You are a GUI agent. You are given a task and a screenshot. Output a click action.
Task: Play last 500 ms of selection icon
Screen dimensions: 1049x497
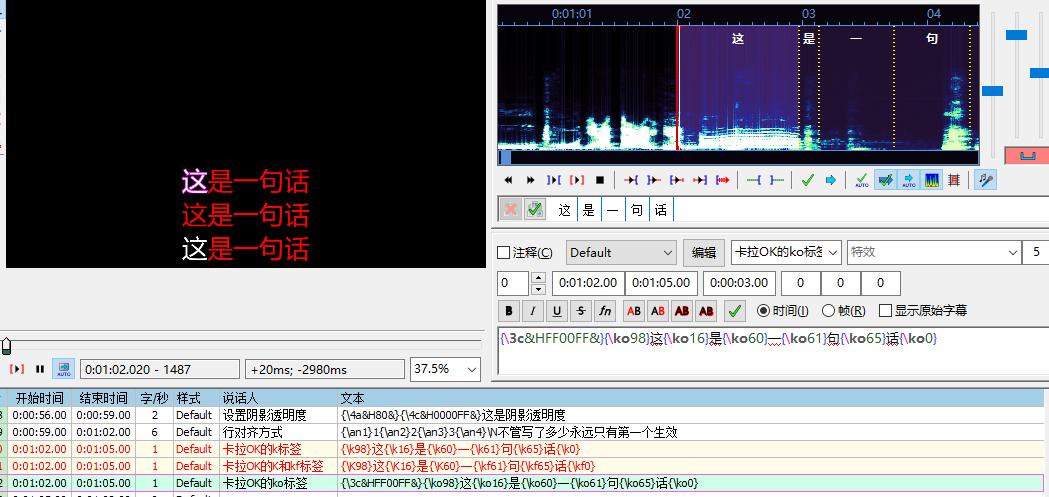(700, 180)
